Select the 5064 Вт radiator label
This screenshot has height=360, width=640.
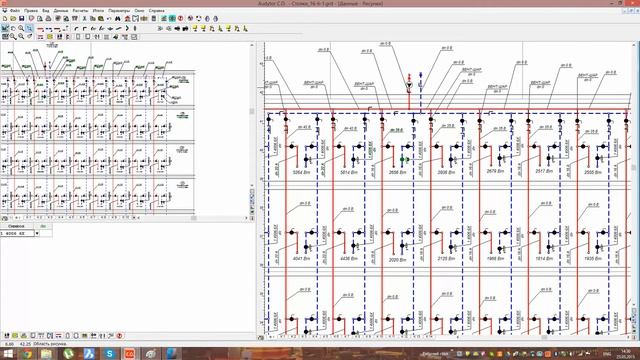pos(301,173)
